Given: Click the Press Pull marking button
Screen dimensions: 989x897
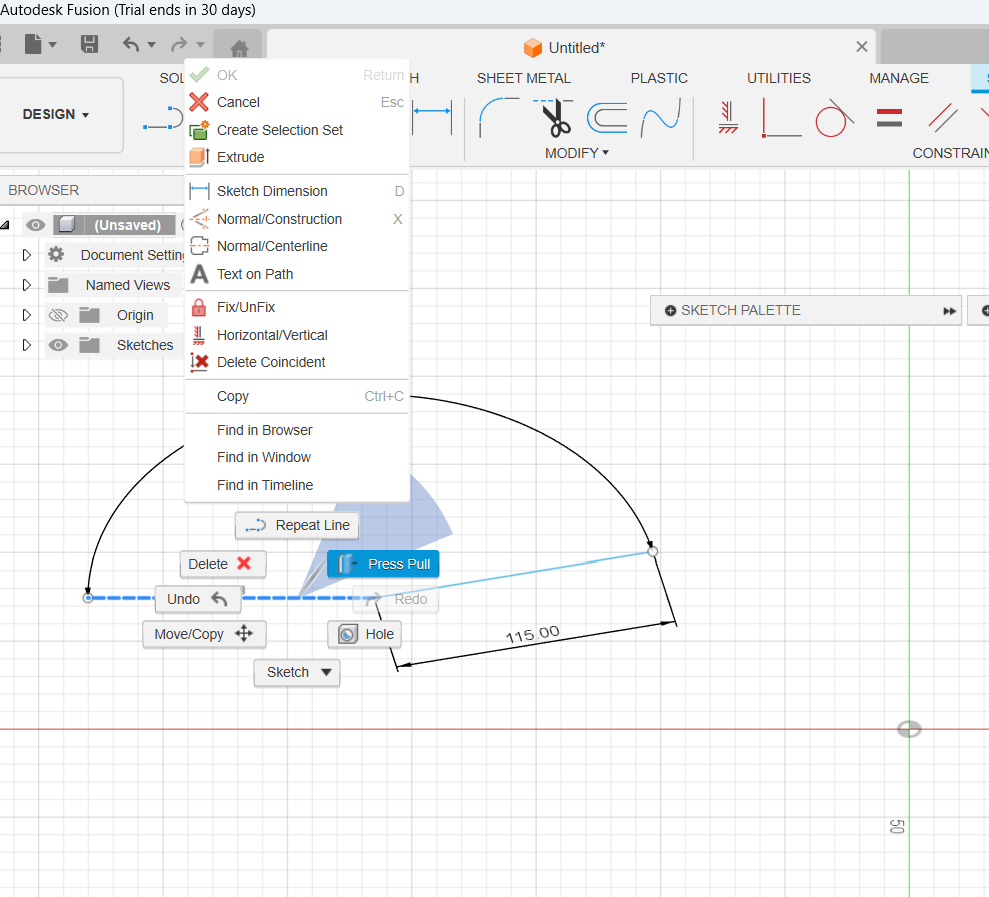Looking at the screenshot, I should point(383,564).
